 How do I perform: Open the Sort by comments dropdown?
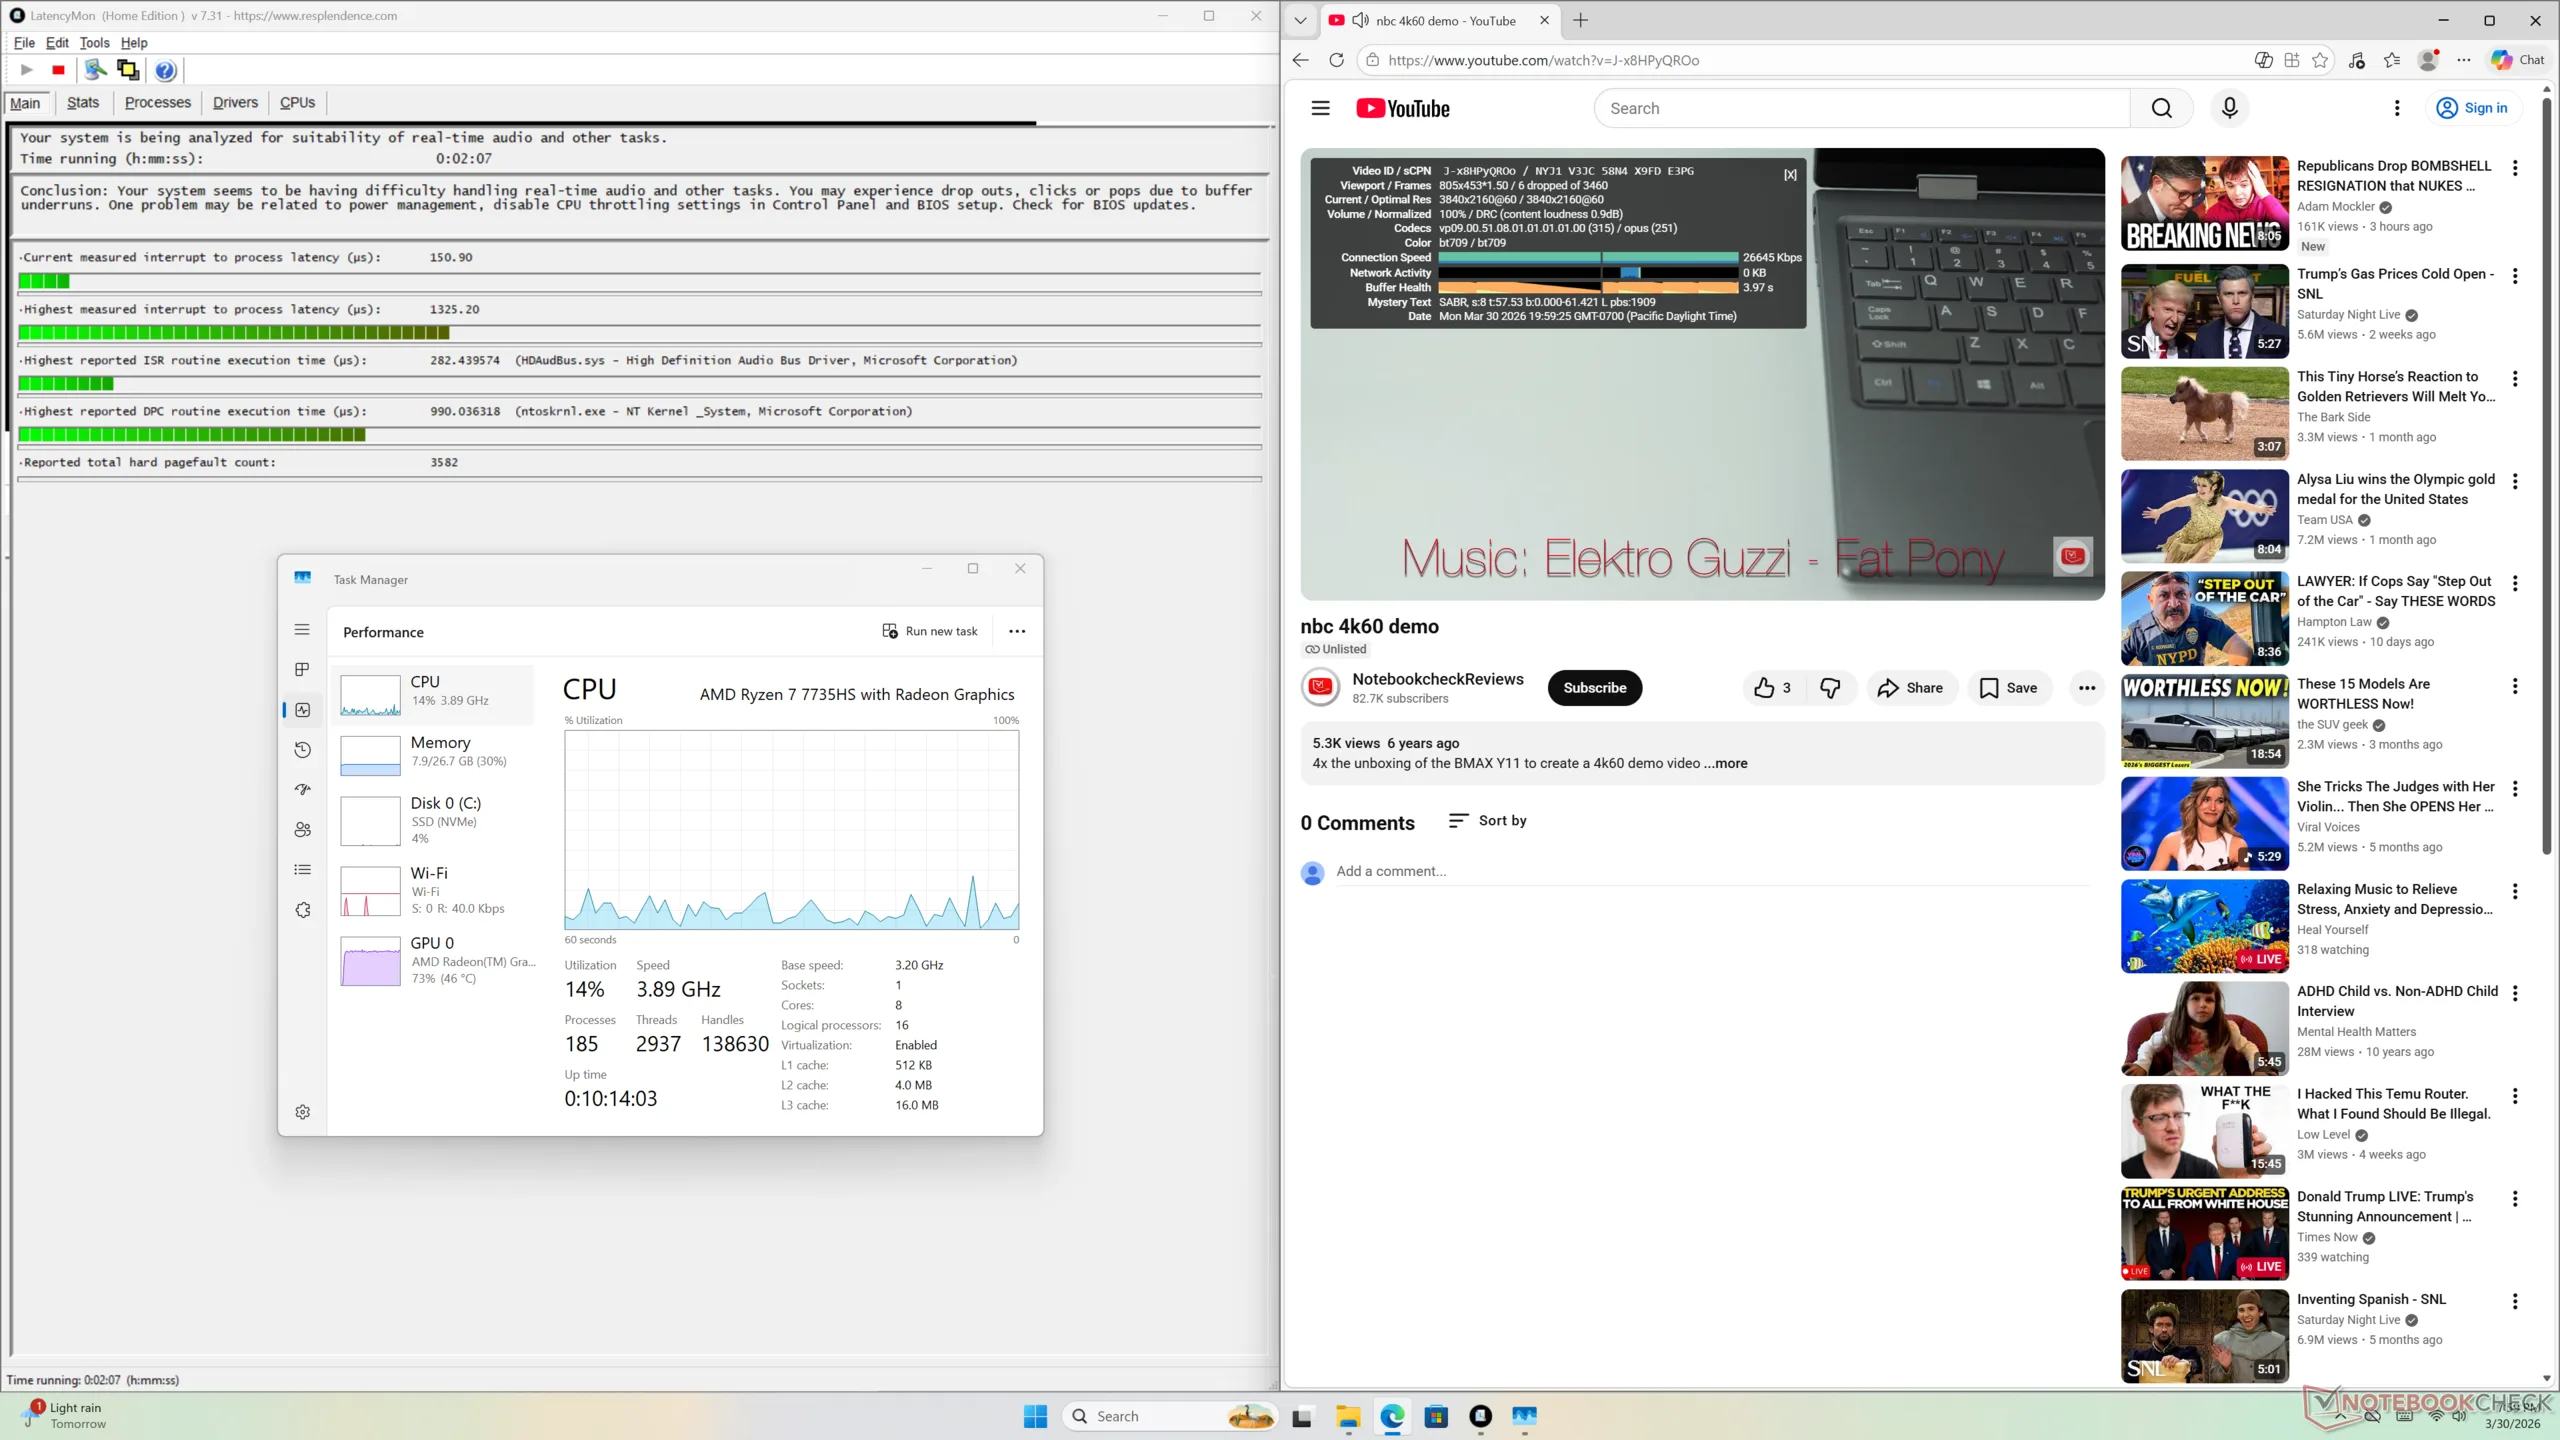(1488, 821)
